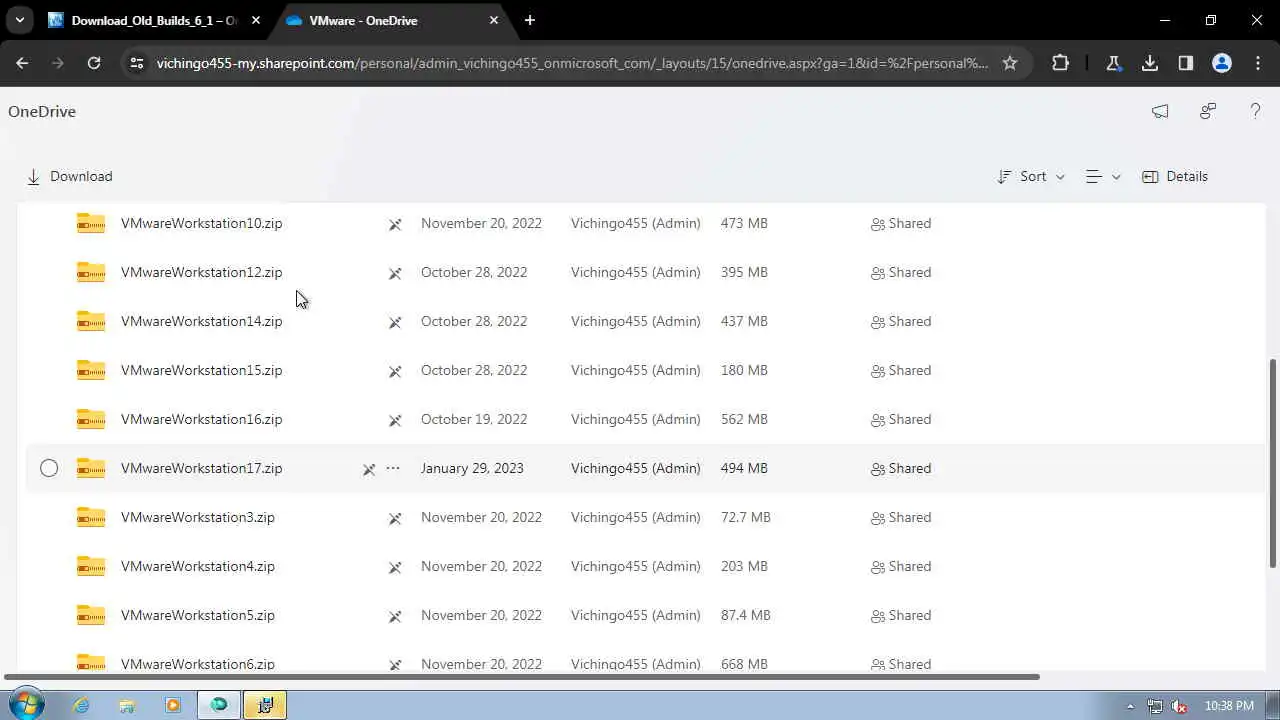This screenshot has height=720, width=1280.
Task: Open Chrome Labs flask icon
Action: click(1113, 63)
